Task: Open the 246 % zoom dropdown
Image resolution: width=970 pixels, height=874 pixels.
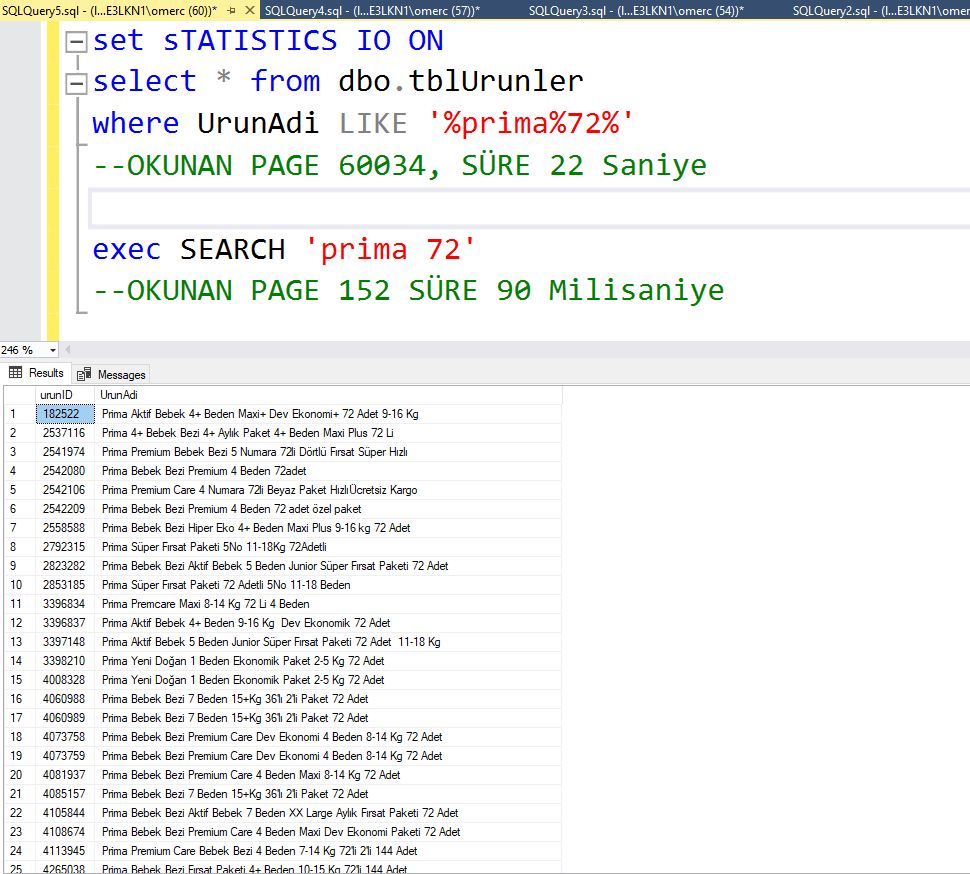Action: coord(52,350)
